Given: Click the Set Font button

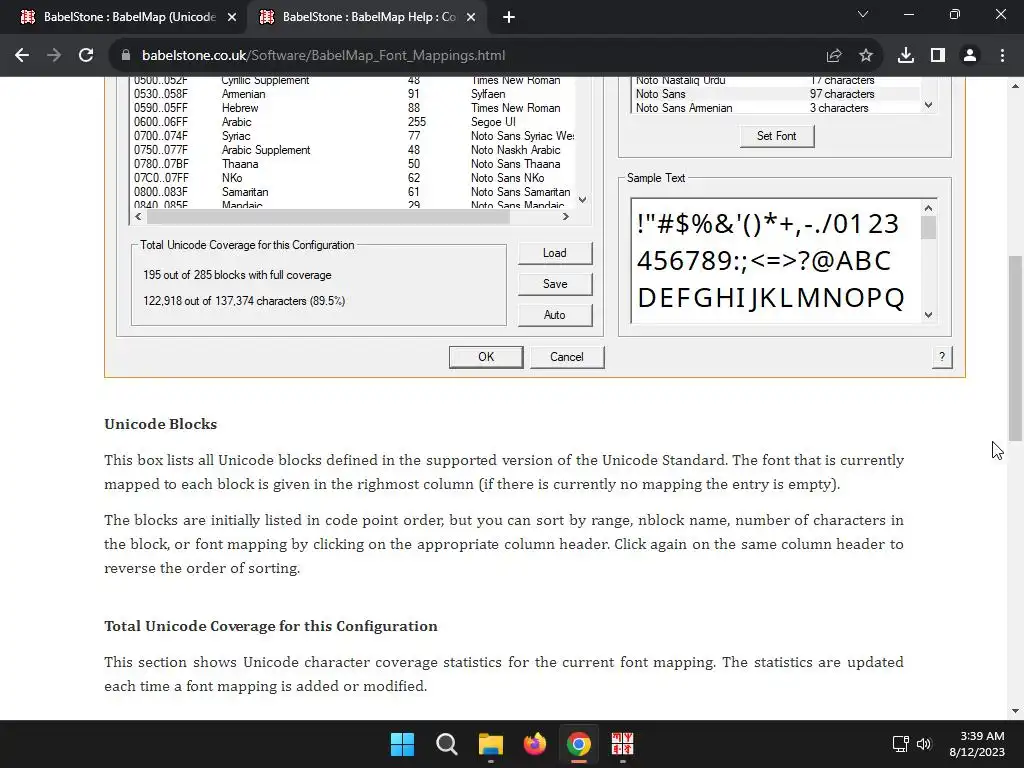Looking at the screenshot, I should pyautogui.click(x=776, y=136).
